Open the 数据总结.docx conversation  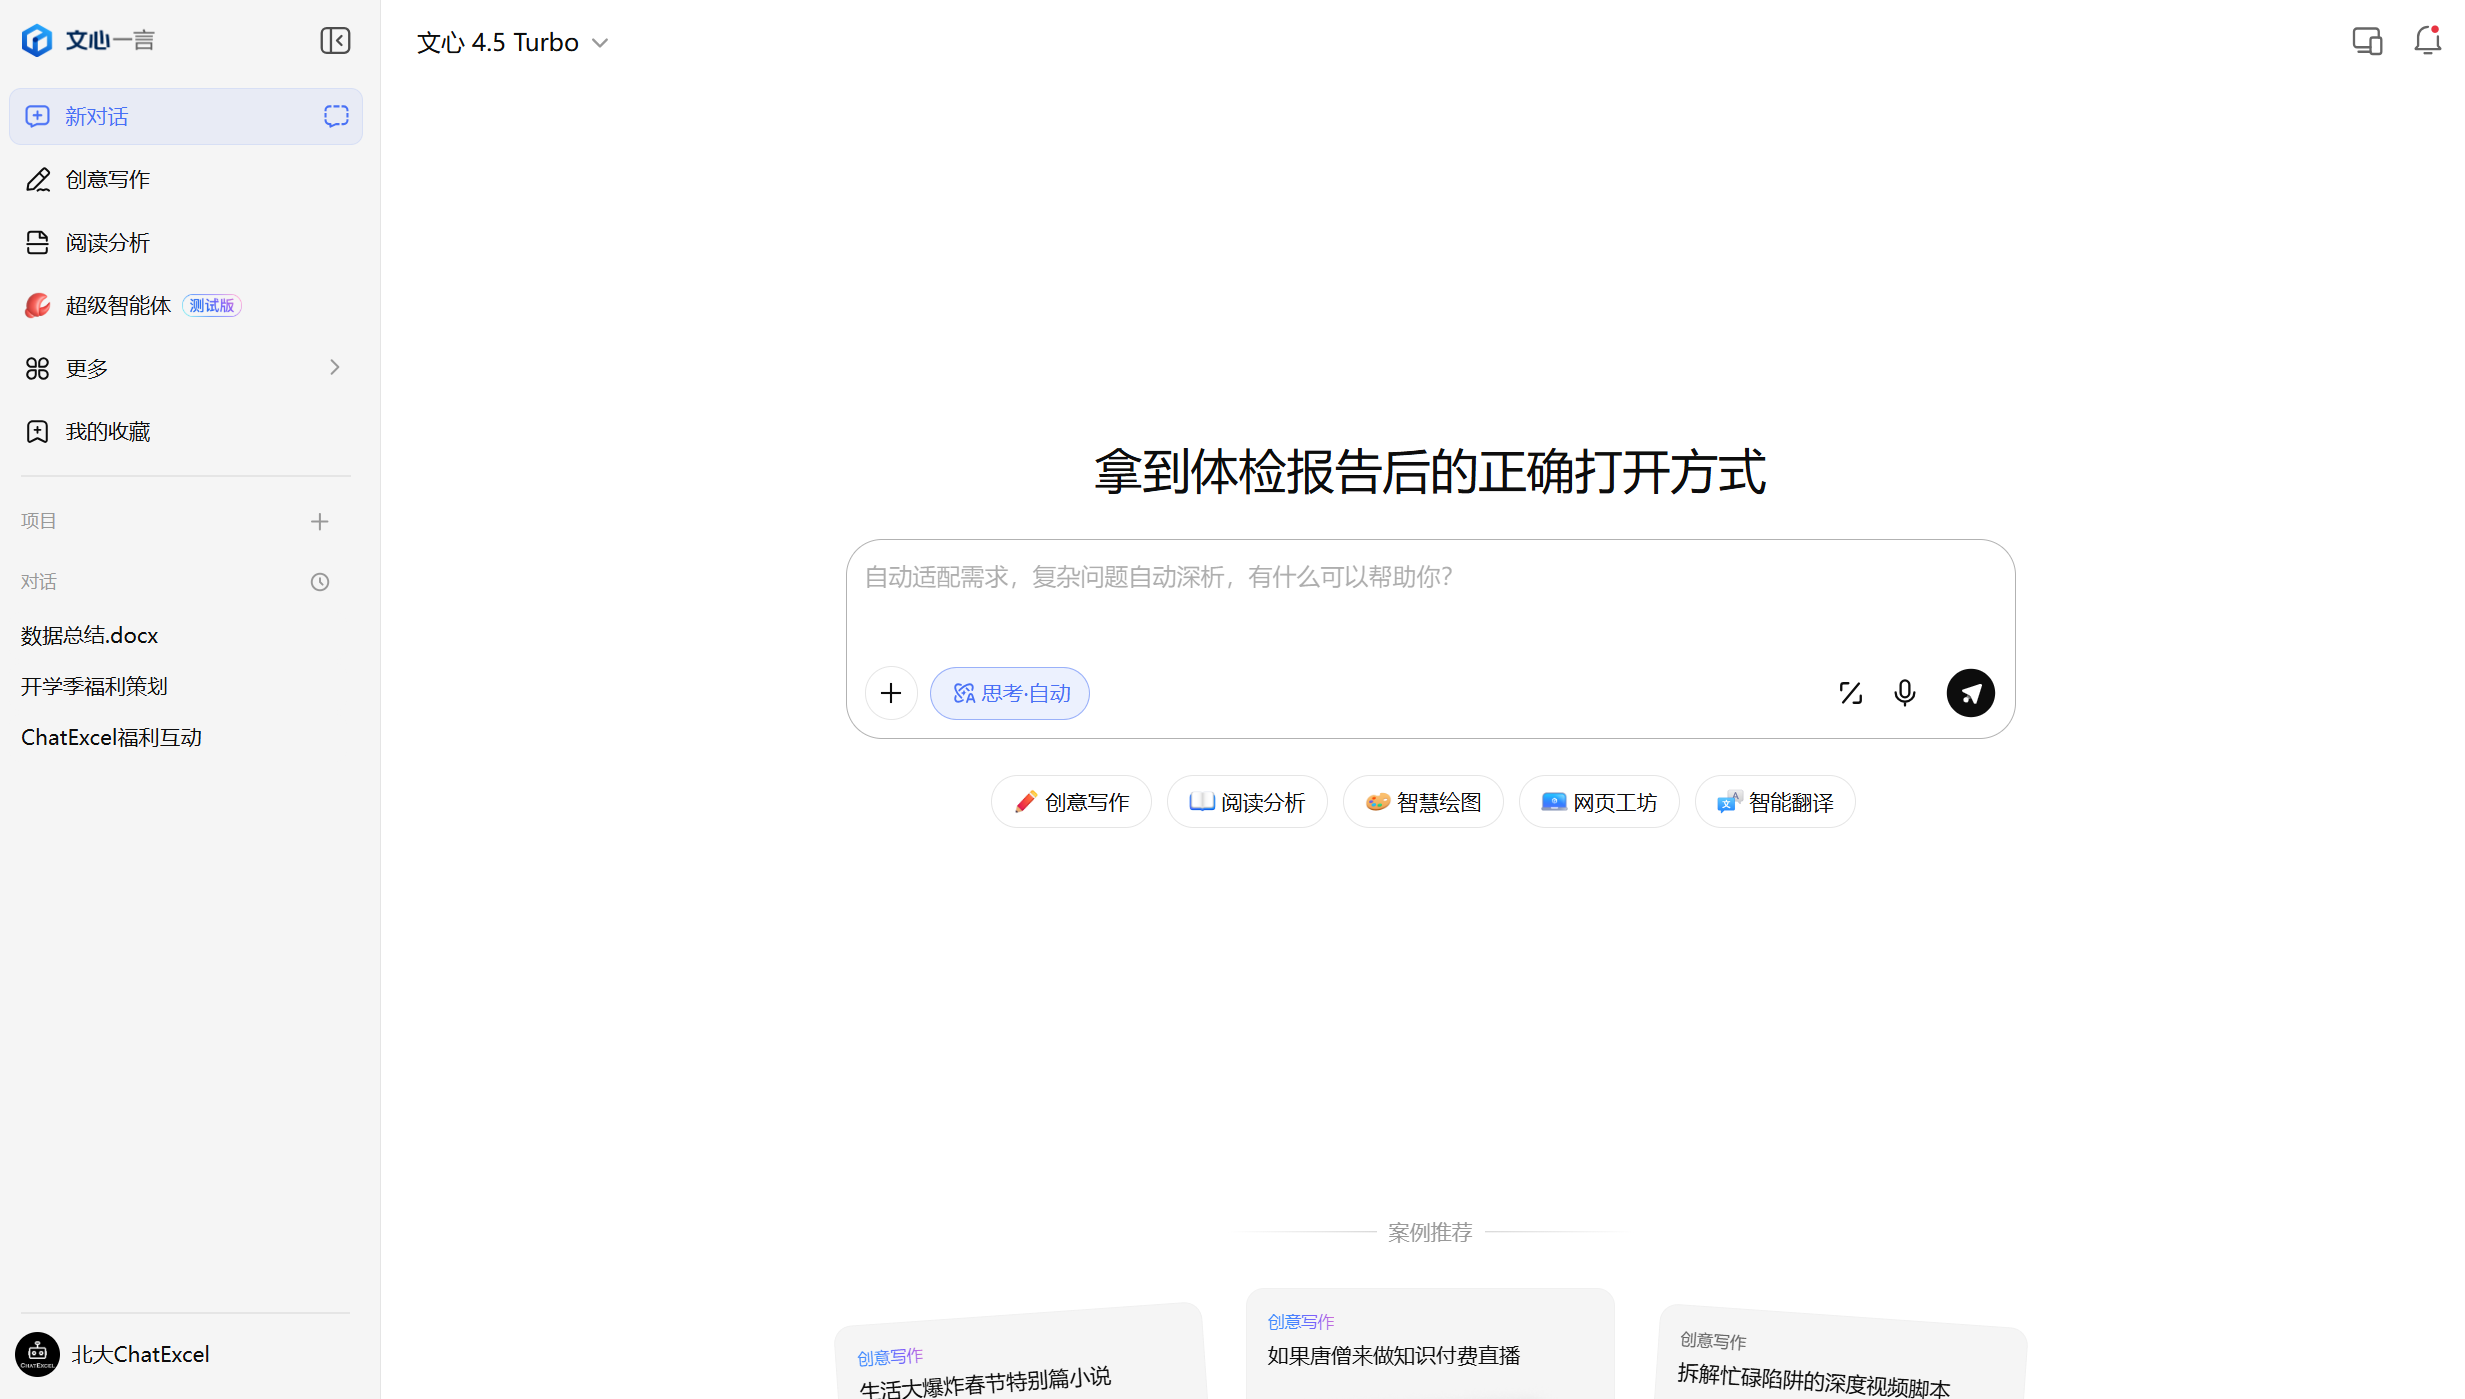90,636
